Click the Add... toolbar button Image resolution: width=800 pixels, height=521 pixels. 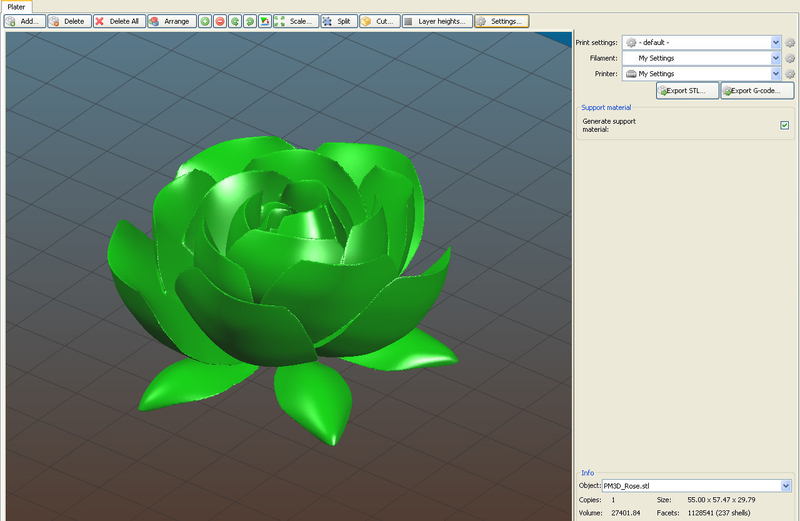pyautogui.click(x=24, y=21)
